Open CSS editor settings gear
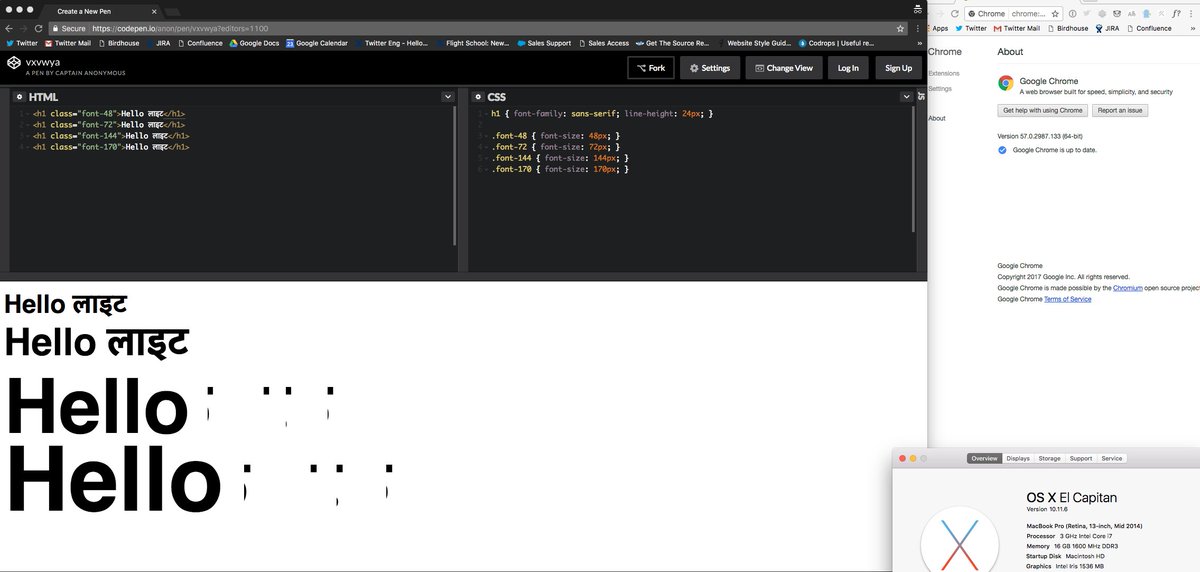The width and height of the screenshot is (1200, 572). [x=478, y=97]
